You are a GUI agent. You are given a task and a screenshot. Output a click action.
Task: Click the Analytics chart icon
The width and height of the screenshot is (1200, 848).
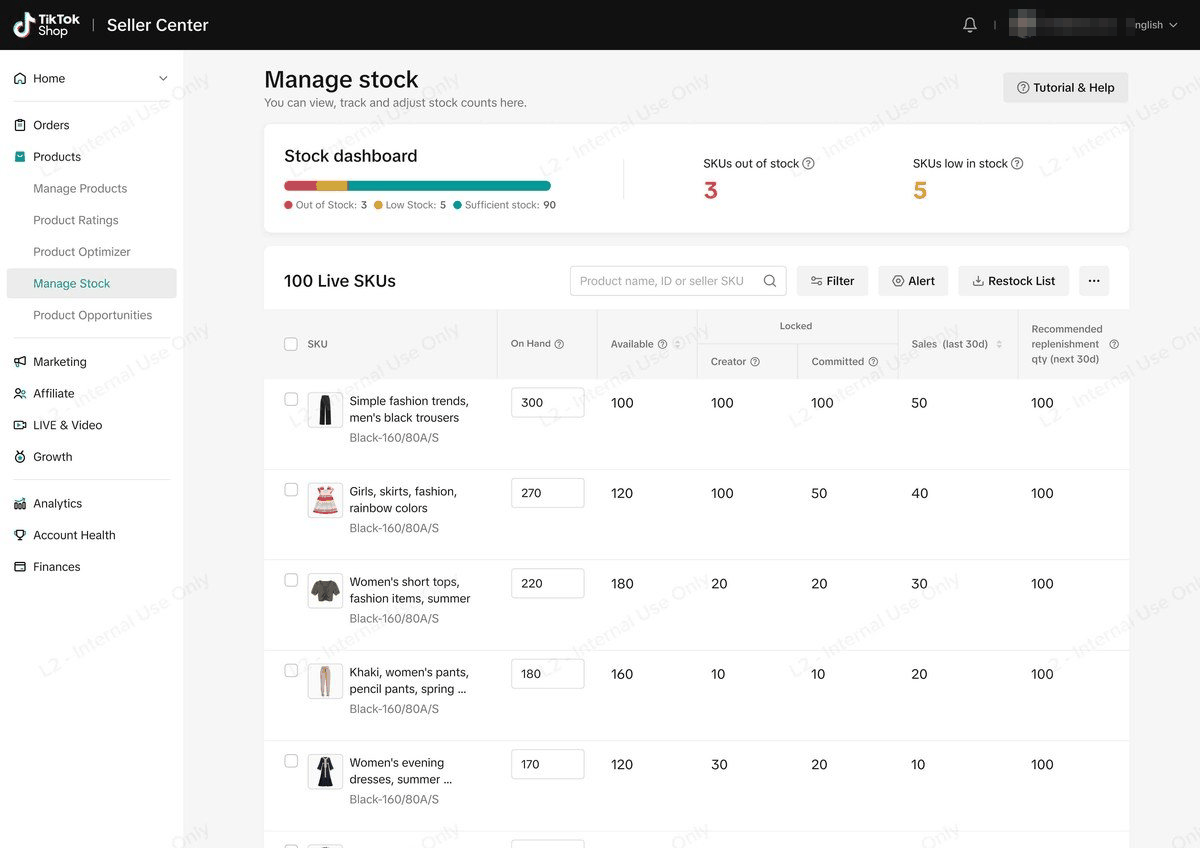point(20,504)
